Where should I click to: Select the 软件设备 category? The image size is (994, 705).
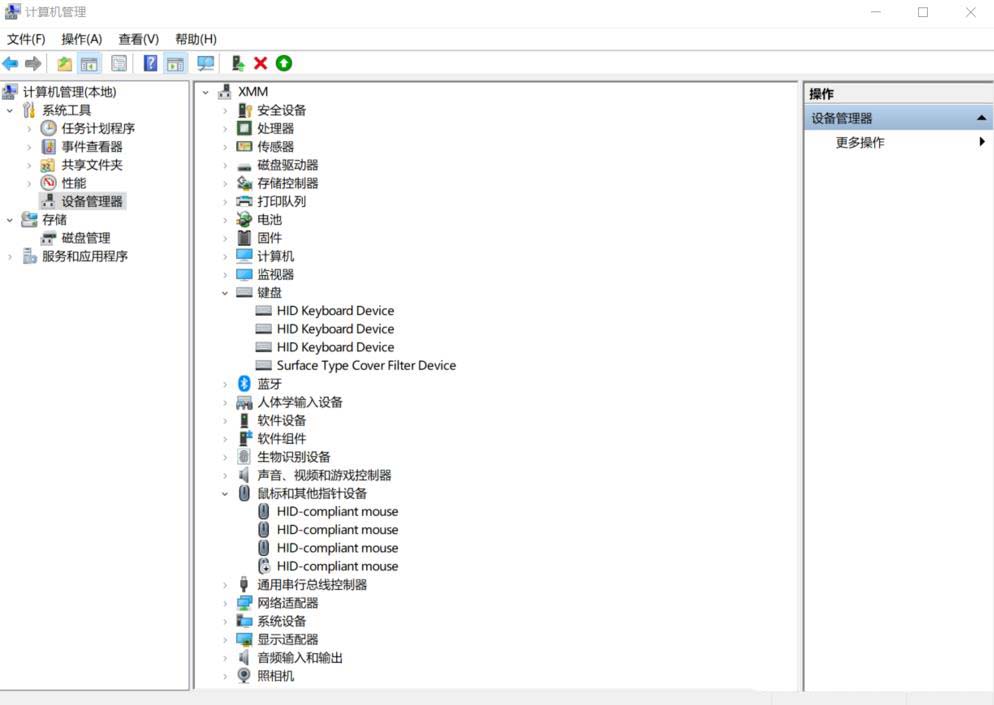tap(281, 420)
